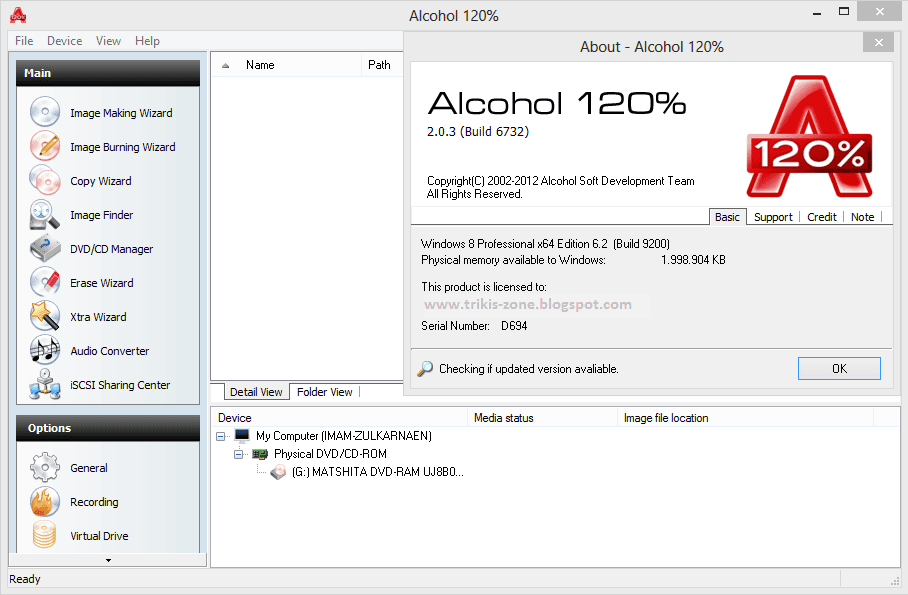The image size is (908, 595).
Task: Click the Image file location column header
Action: (x=746, y=418)
